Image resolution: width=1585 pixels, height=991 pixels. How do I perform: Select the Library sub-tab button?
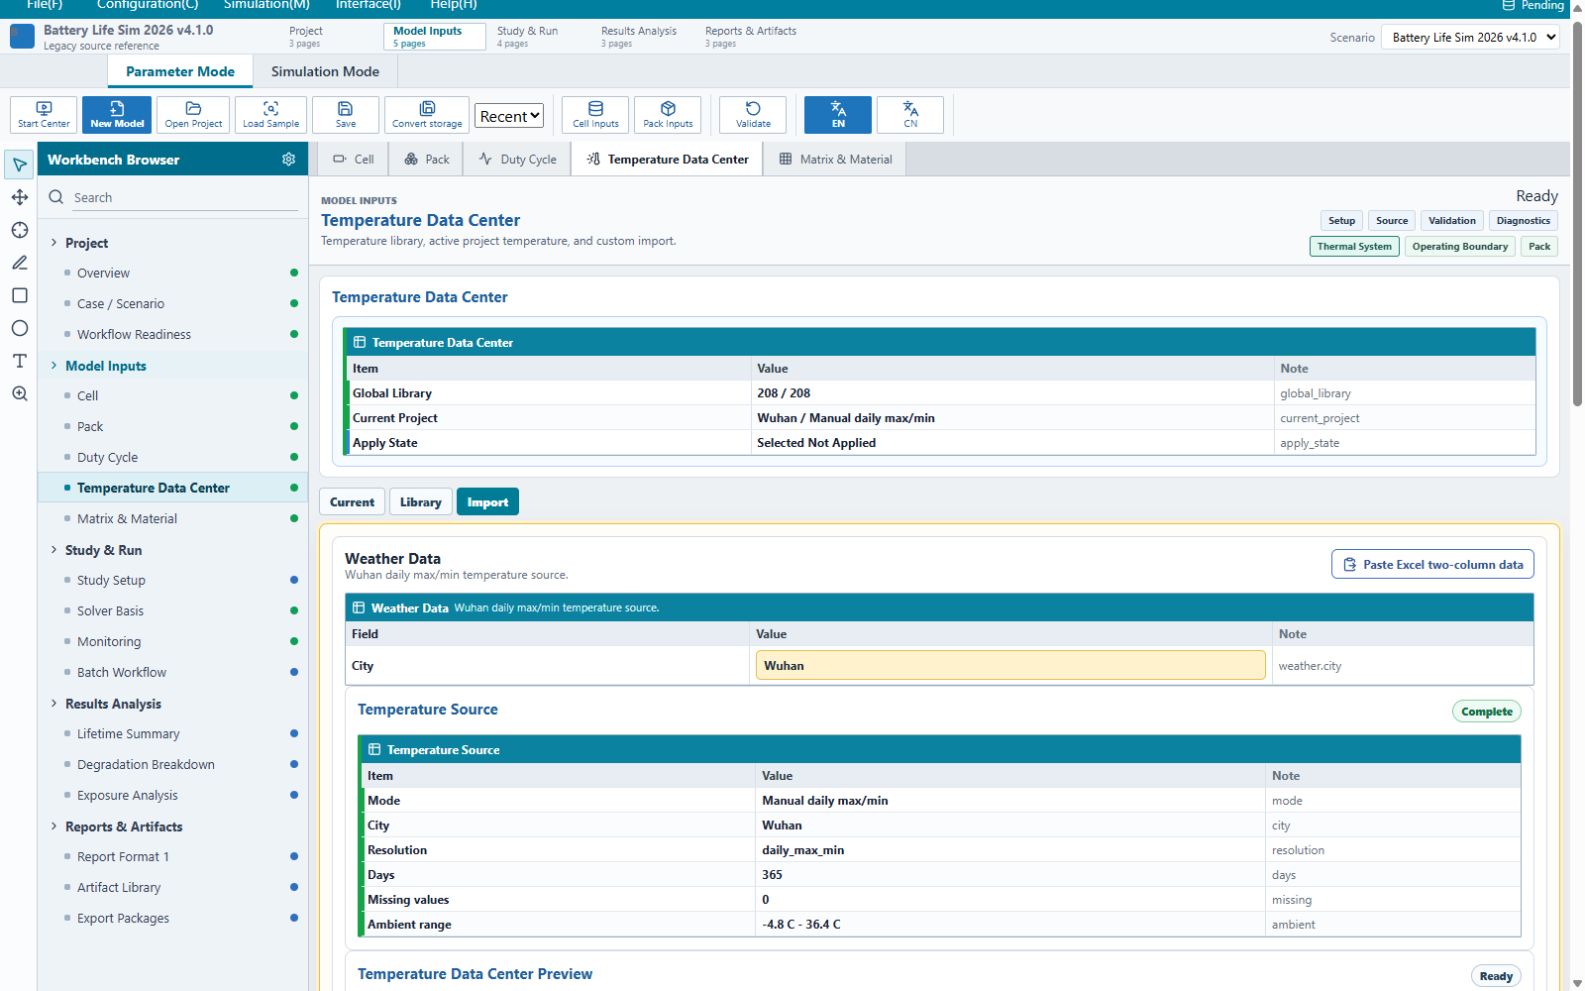(x=421, y=502)
